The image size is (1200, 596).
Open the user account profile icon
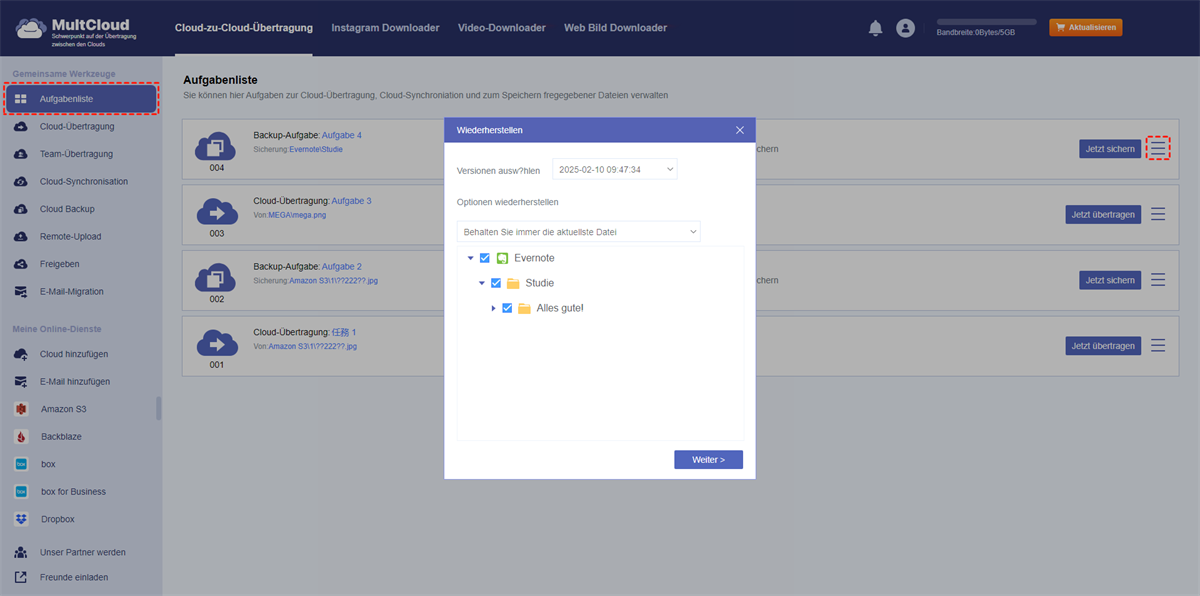point(905,28)
